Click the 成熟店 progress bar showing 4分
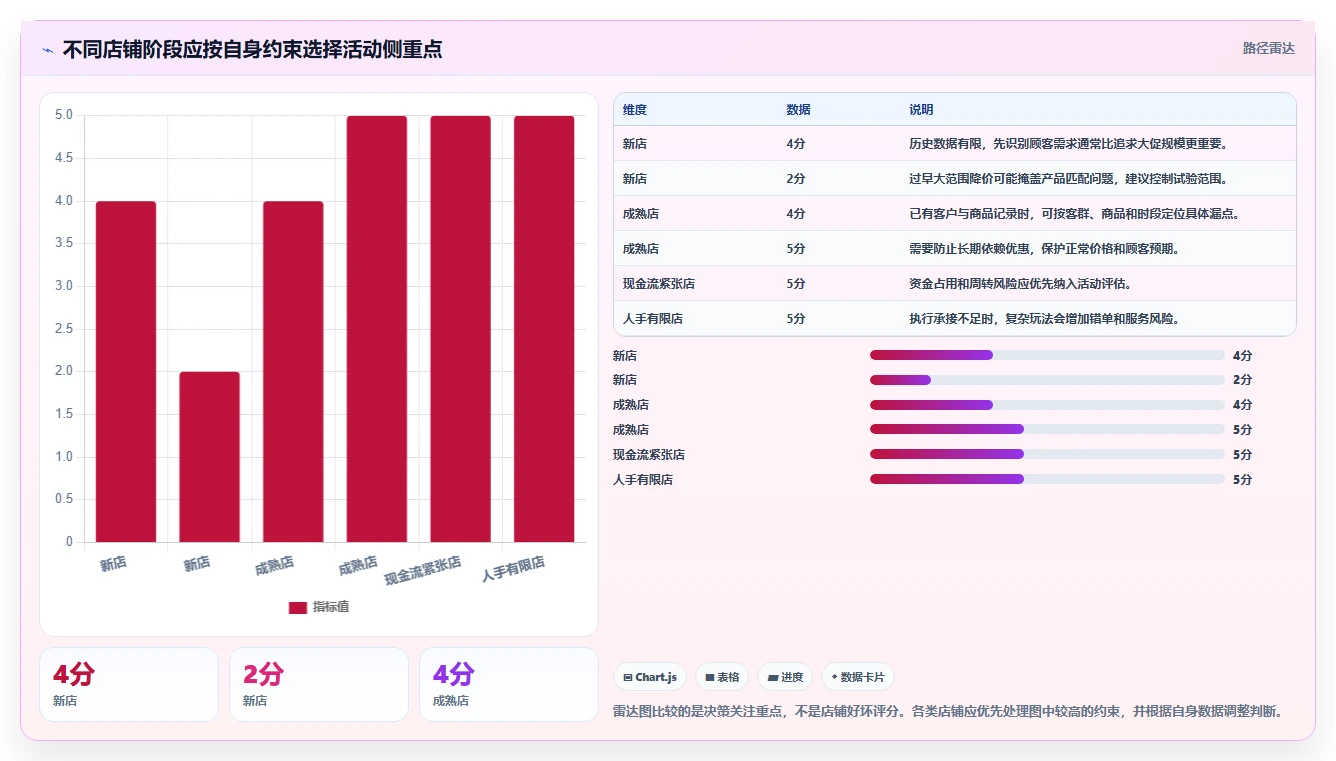The width and height of the screenshot is (1336, 761). (1047, 405)
